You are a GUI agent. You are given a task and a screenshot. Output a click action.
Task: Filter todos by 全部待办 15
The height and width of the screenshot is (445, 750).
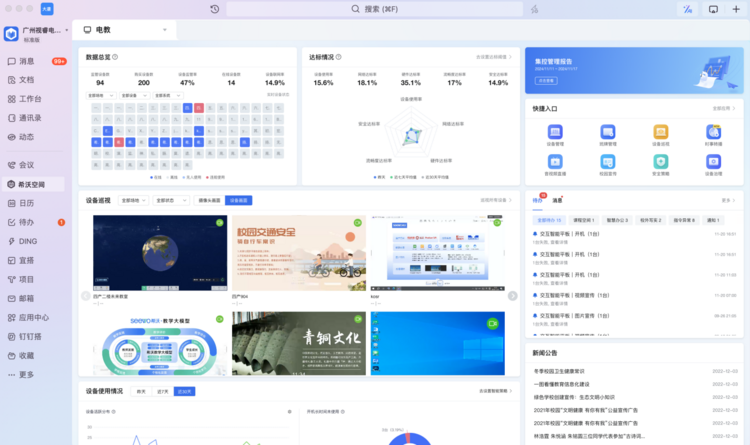click(x=549, y=220)
